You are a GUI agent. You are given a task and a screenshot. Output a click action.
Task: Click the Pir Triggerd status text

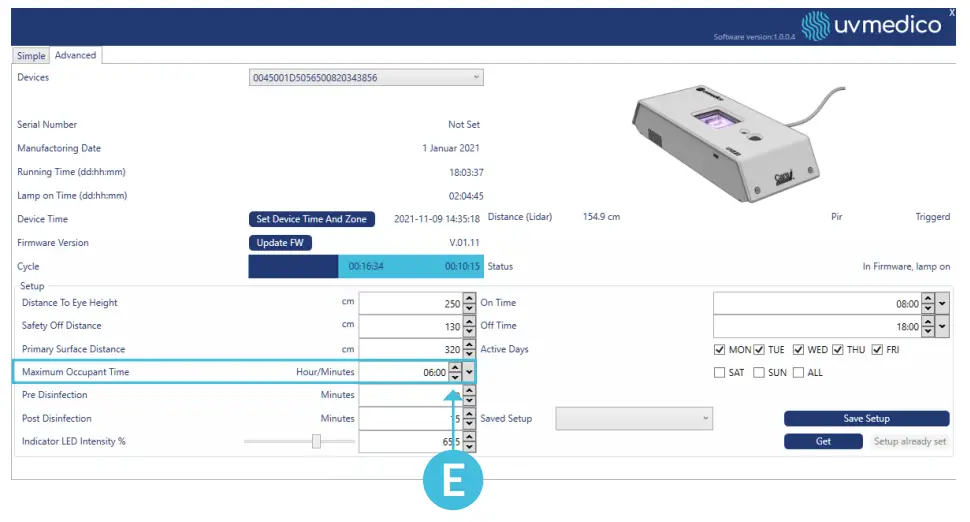click(932, 216)
